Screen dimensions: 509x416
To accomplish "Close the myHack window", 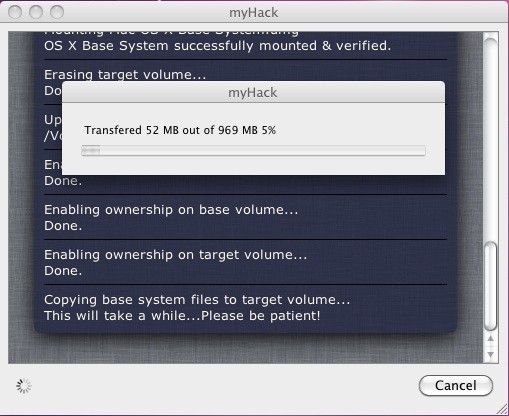I will (x=15, y=12).
